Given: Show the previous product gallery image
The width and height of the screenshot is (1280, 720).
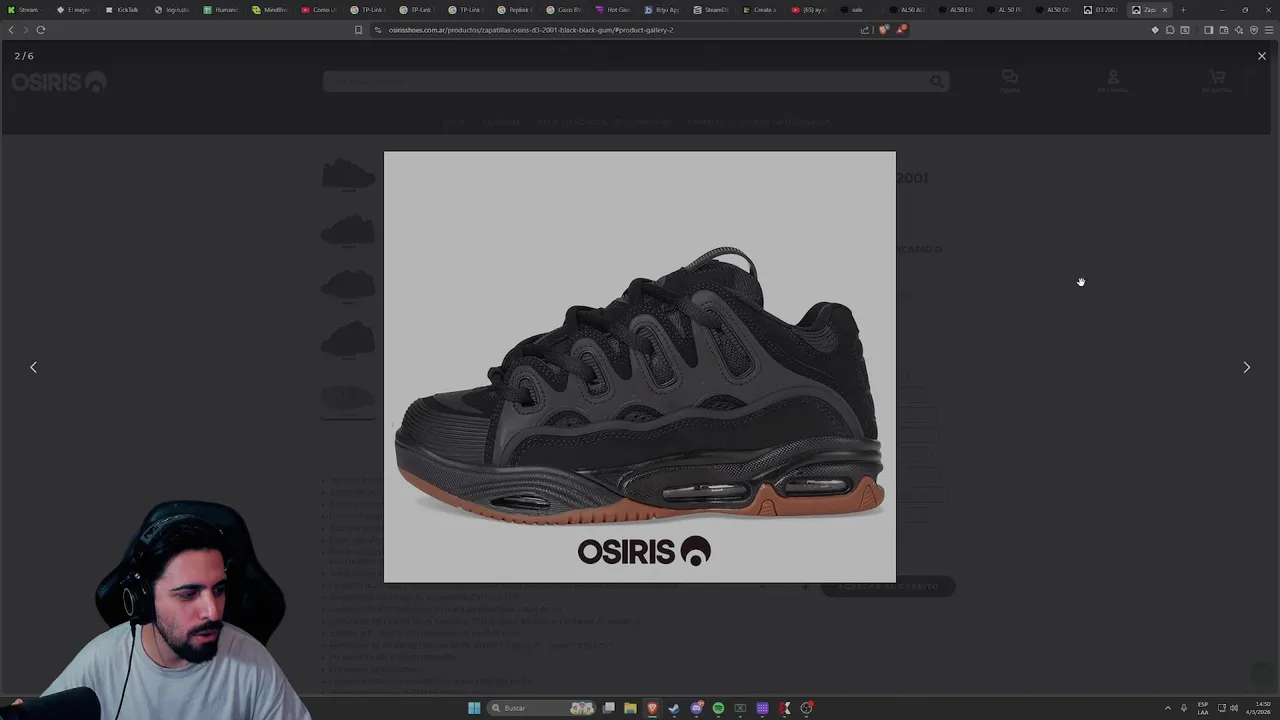Looking at the screenshot, I should [x=33, y=367].
